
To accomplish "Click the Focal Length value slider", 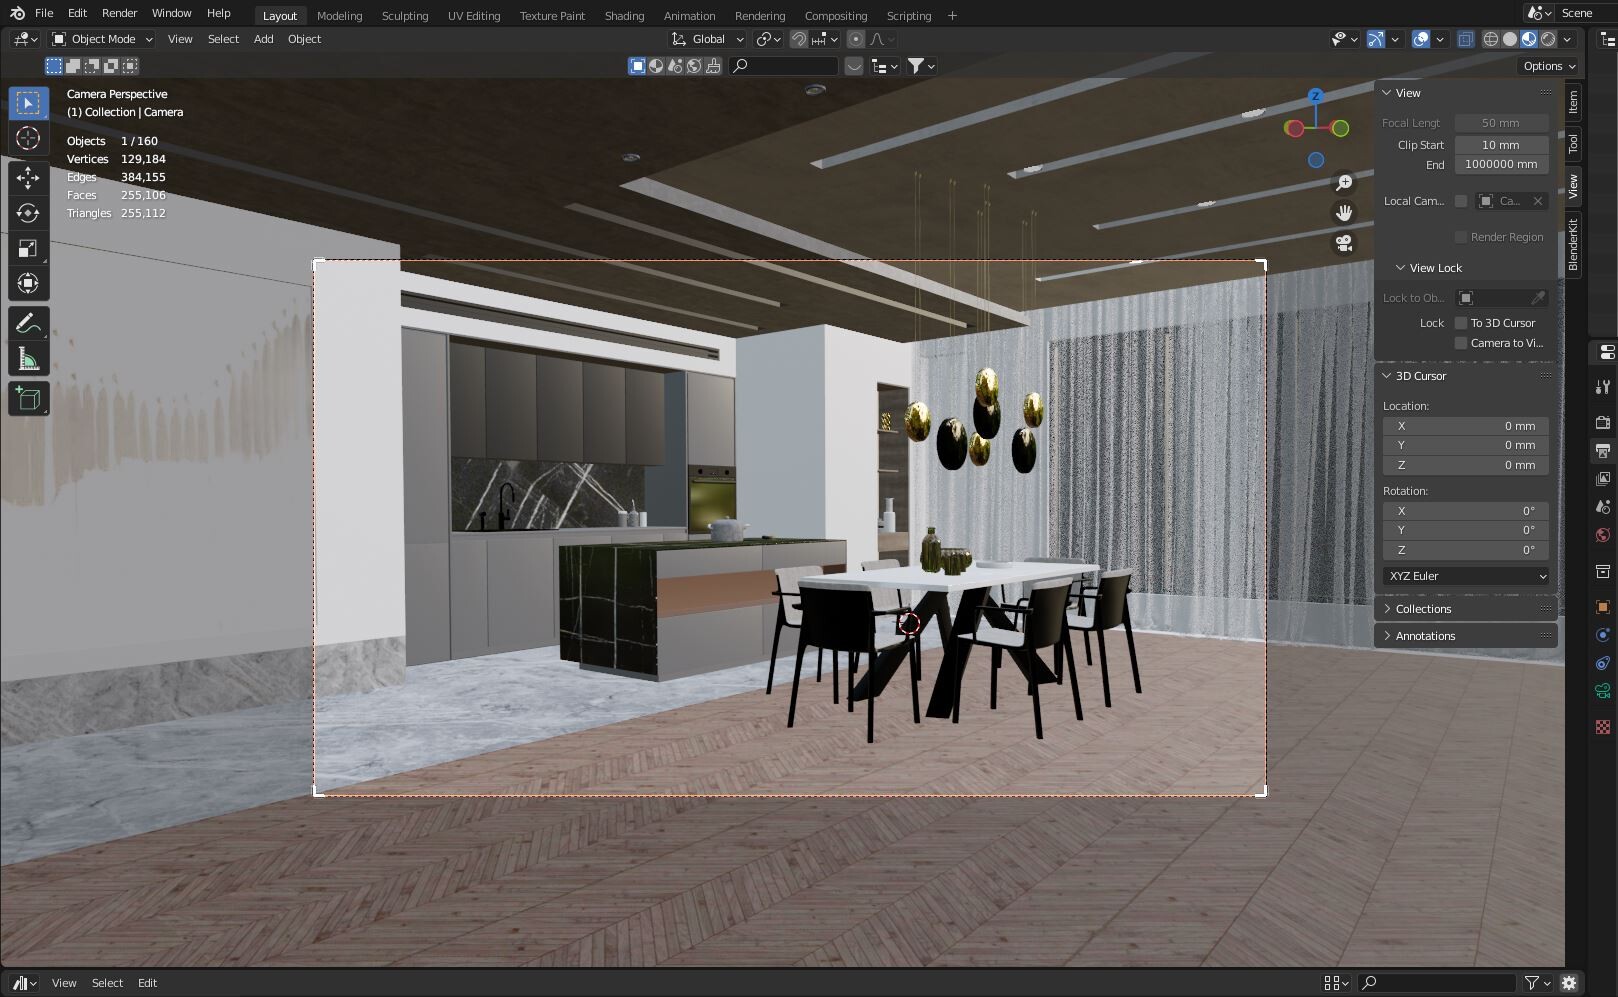I will tap(1500, 122).
